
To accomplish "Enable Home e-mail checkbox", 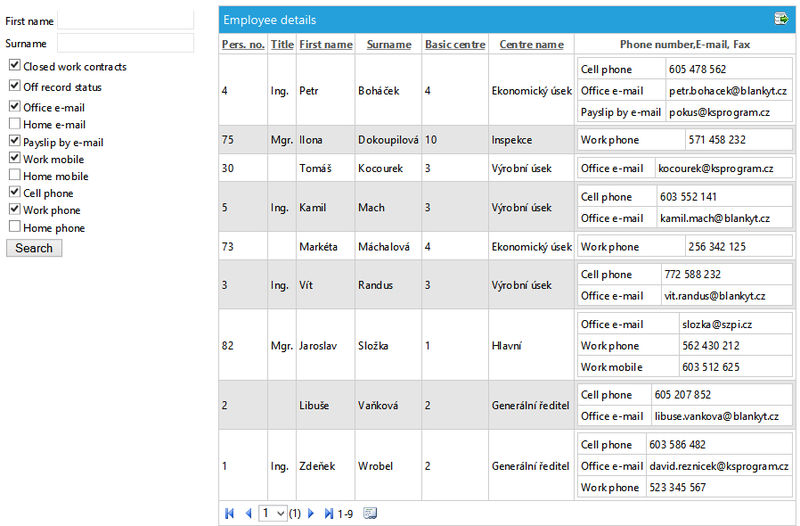I will (x=15, y=123).
